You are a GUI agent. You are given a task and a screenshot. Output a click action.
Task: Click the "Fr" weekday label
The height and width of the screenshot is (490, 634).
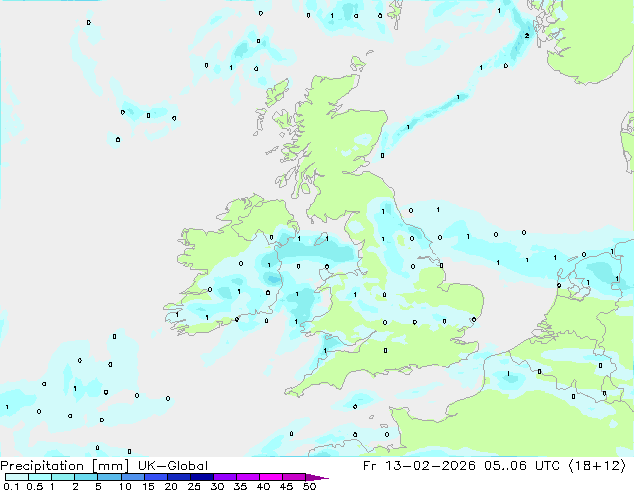(x=370, y=466)
